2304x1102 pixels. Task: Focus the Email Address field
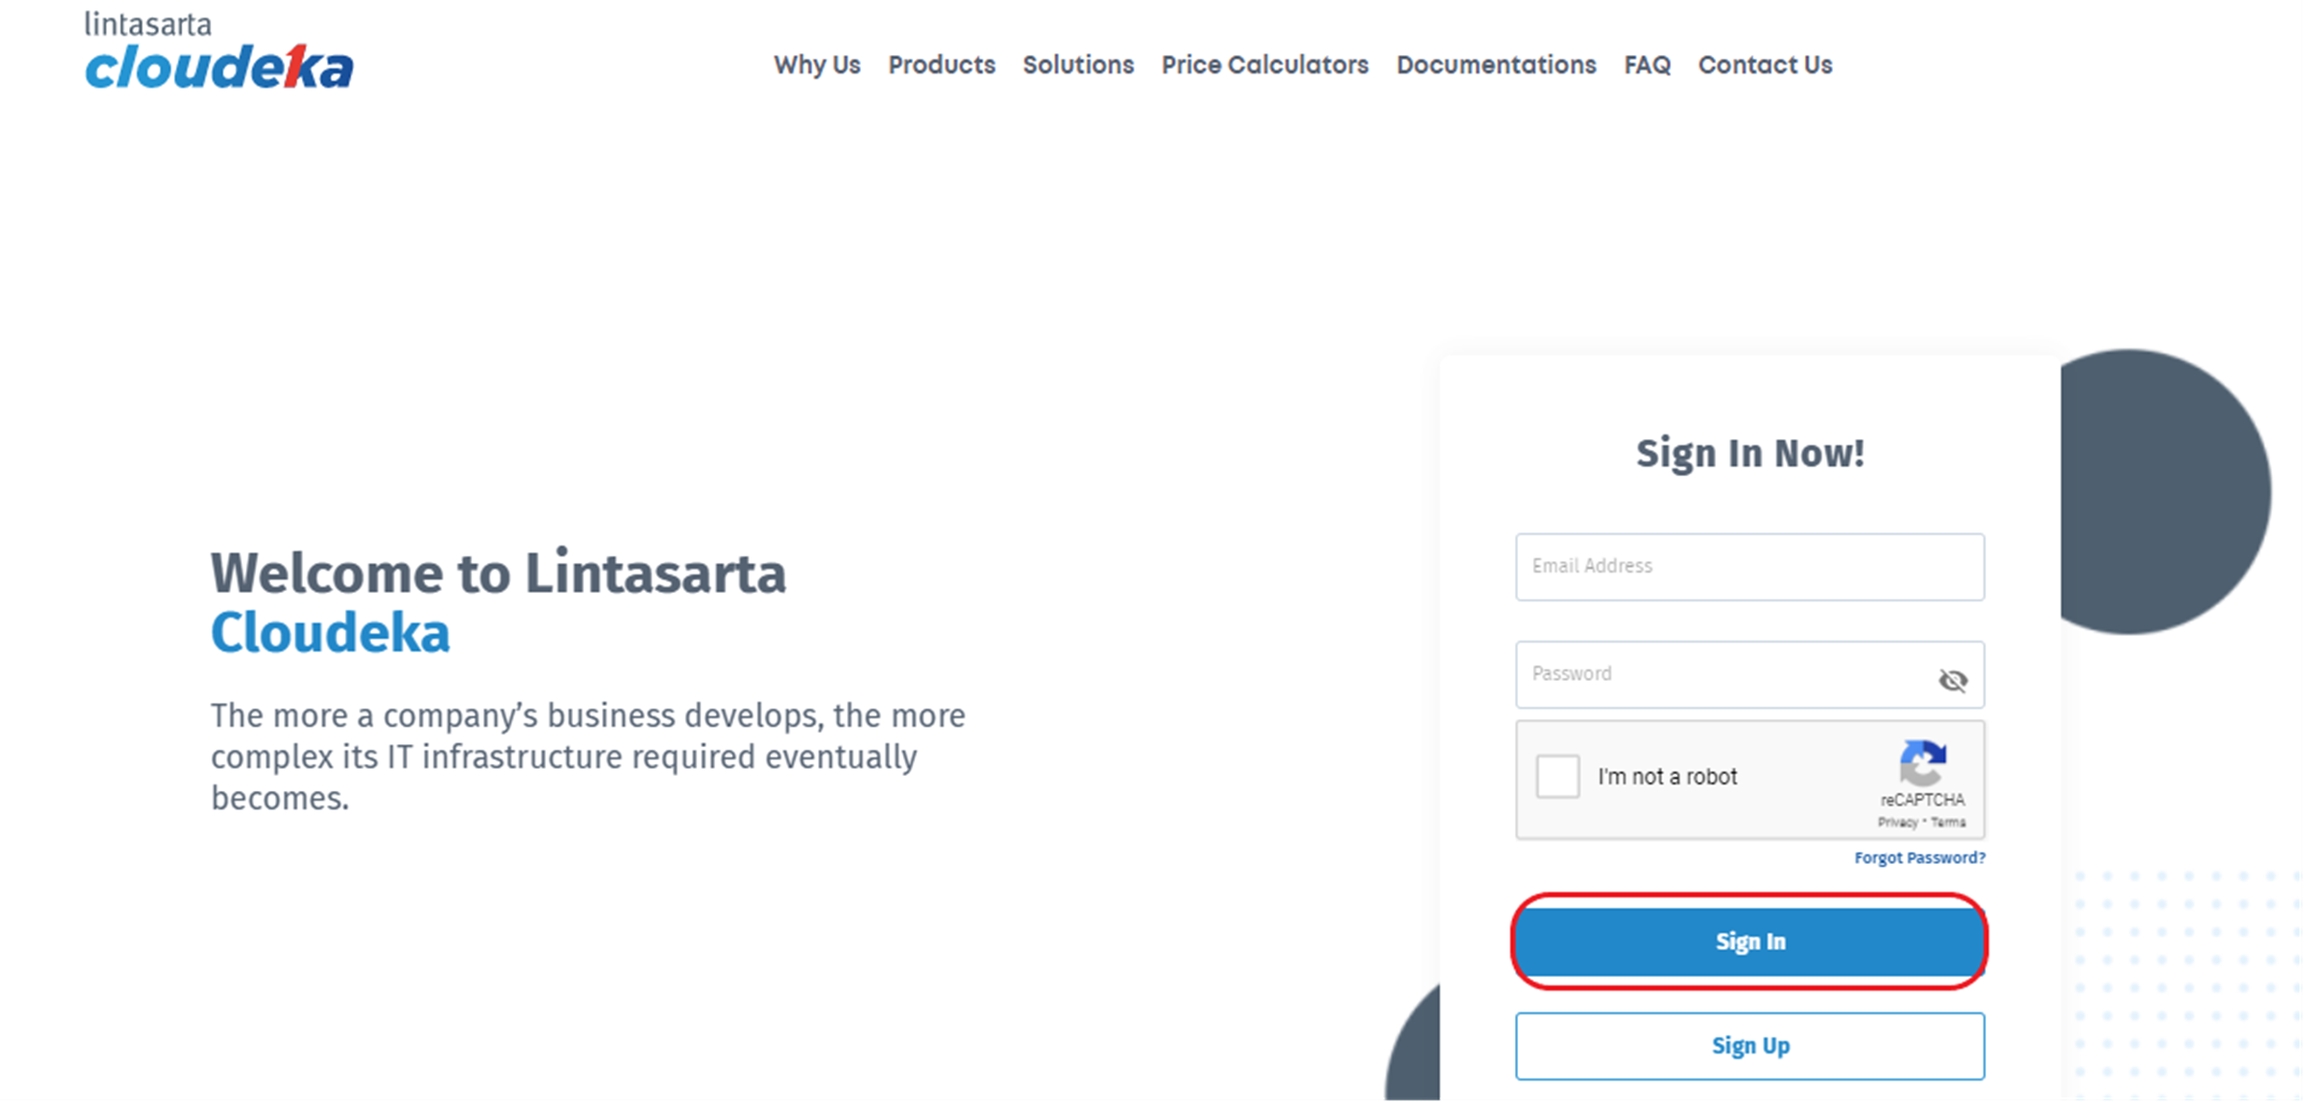point(1750,567)
